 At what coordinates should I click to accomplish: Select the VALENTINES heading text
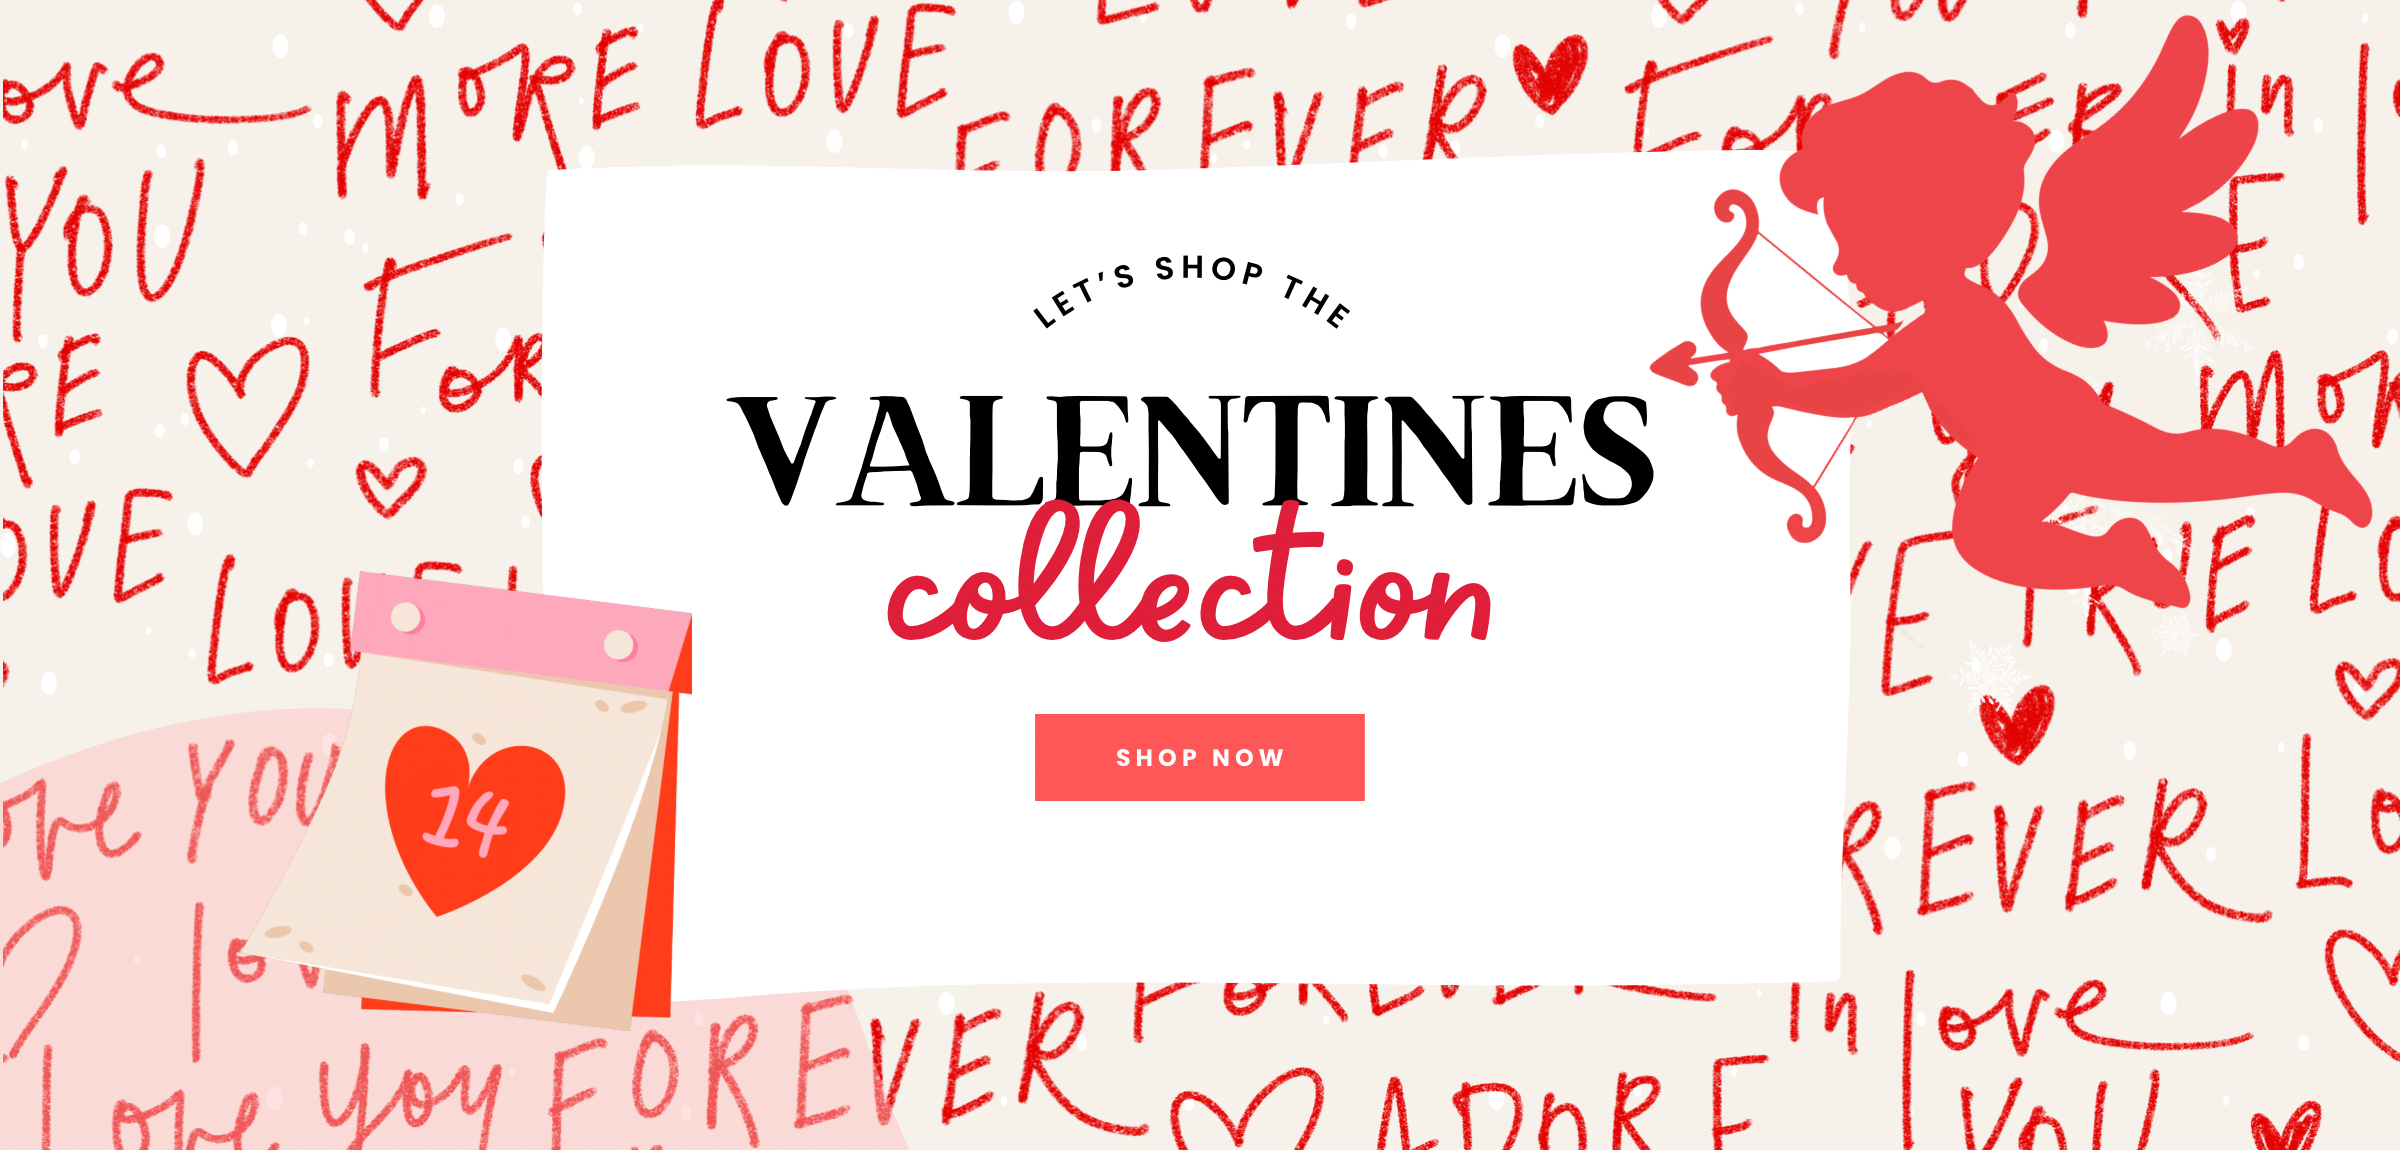[1190, 450]
